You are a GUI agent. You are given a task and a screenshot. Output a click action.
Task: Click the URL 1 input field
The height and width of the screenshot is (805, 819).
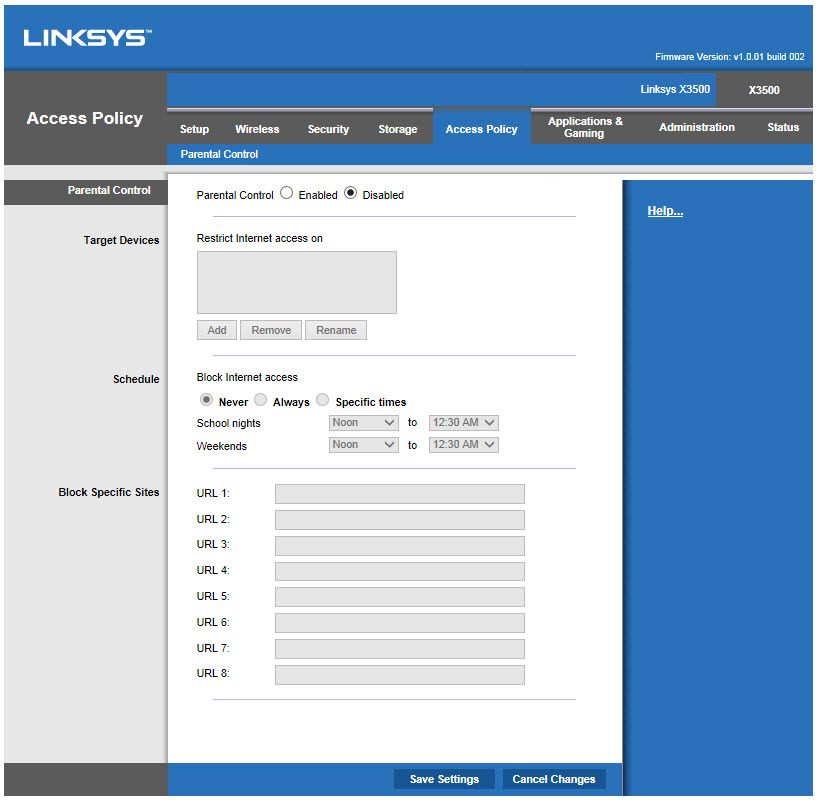tap(400, 494)
